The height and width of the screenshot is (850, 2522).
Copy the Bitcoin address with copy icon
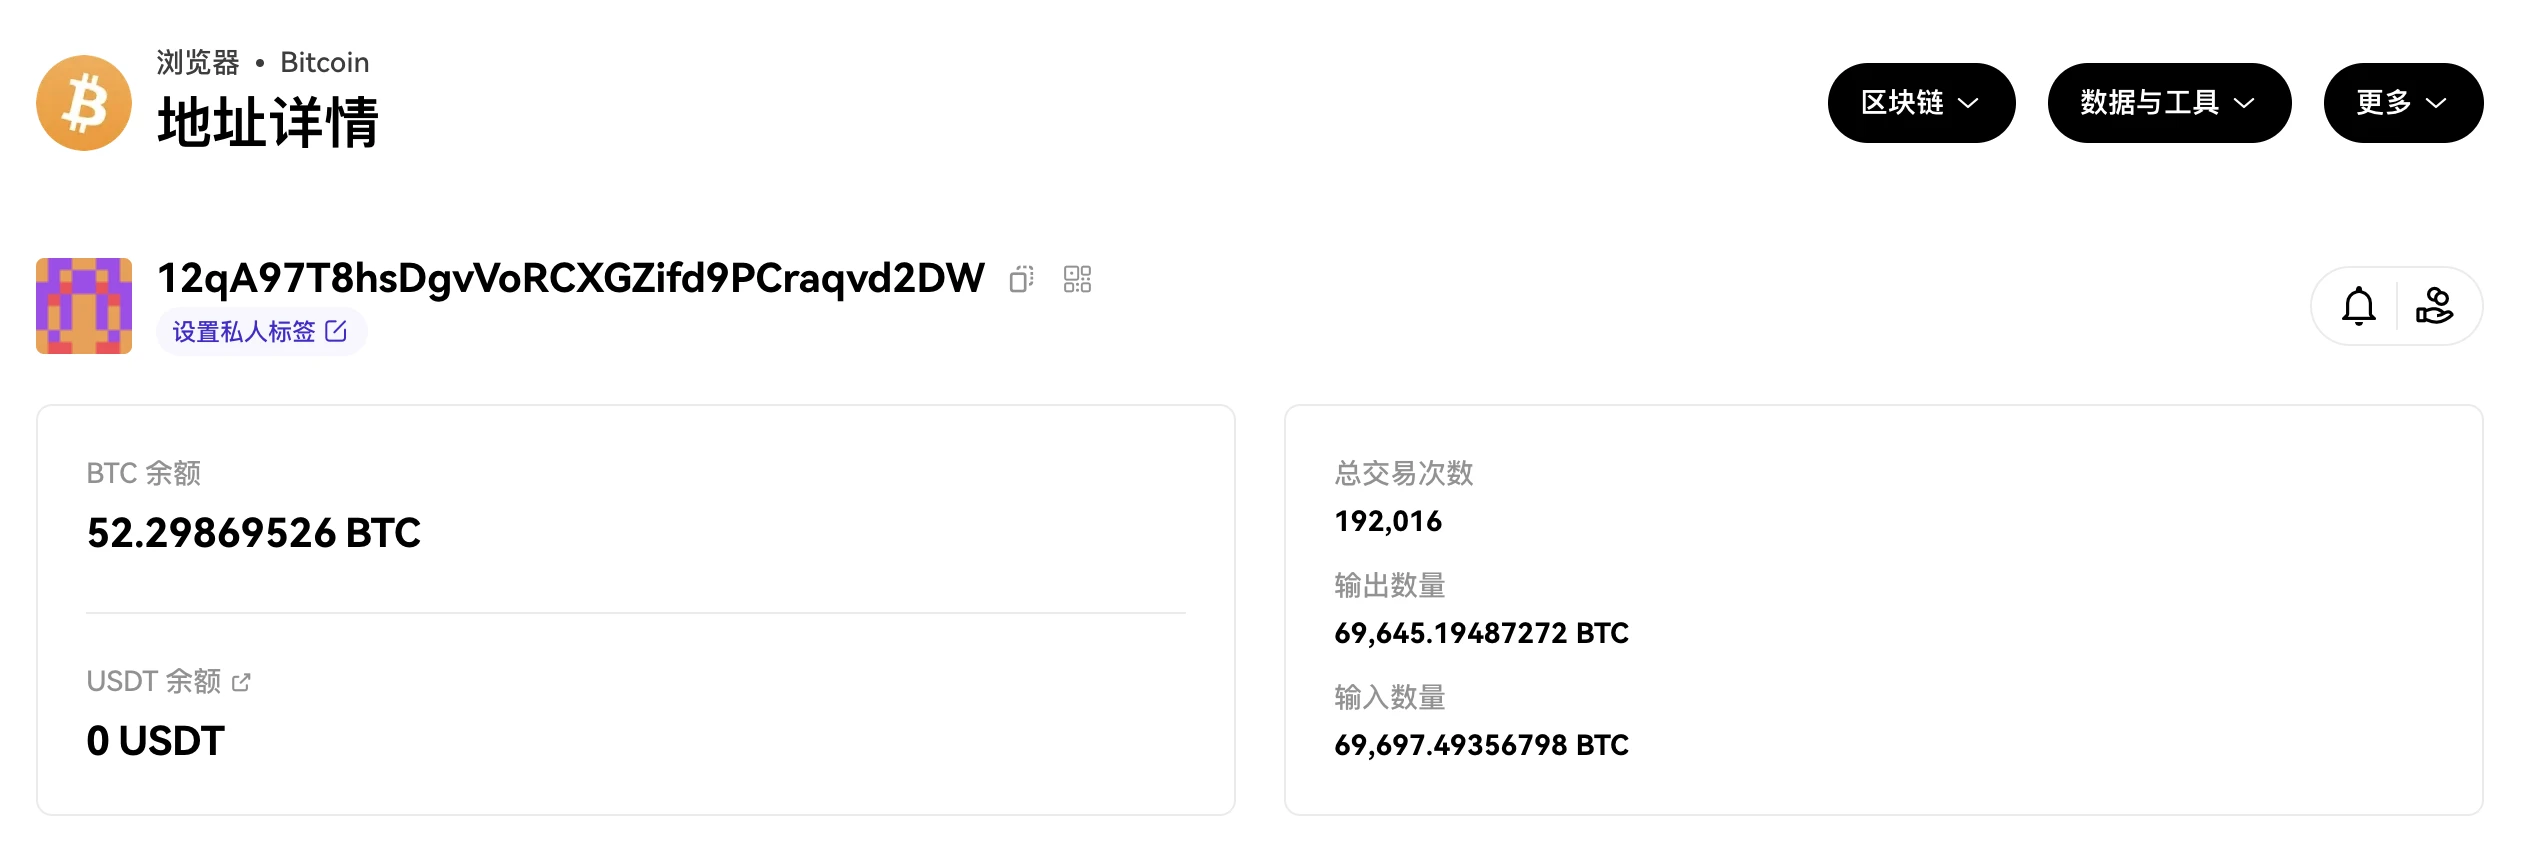tap(1021, 279)
